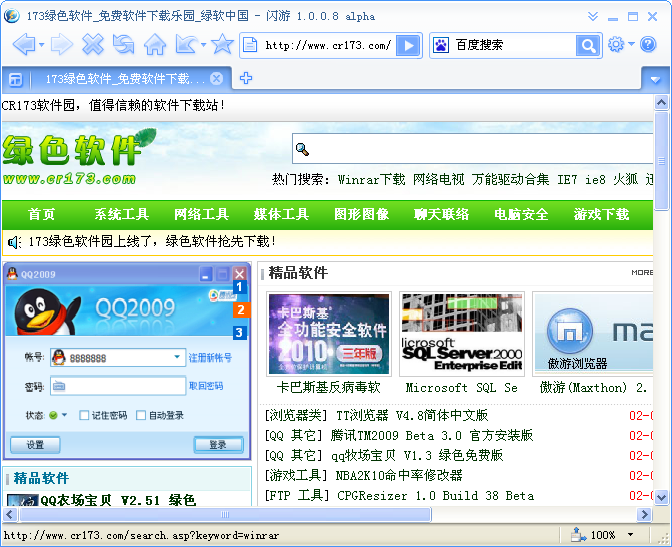Go back with the Back arrow
This screenshot has height=547, width=672.
[x=24, y=44]
